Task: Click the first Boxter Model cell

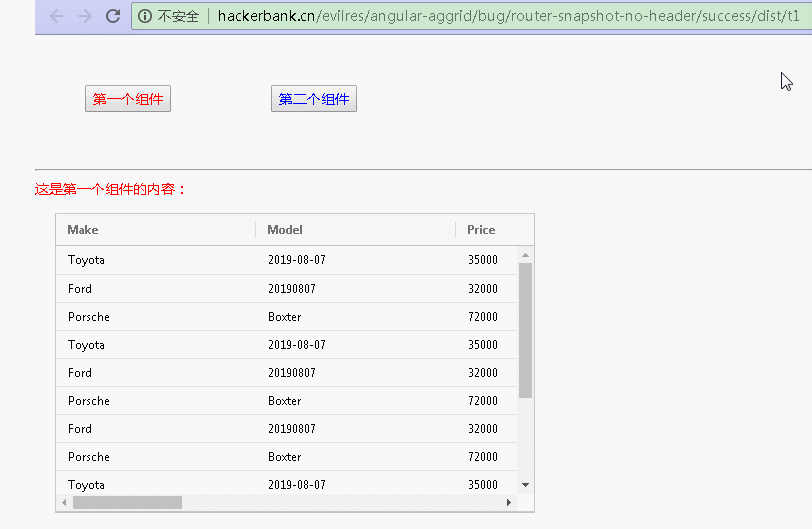Action: pyautogui.click(x=356, y=317)
